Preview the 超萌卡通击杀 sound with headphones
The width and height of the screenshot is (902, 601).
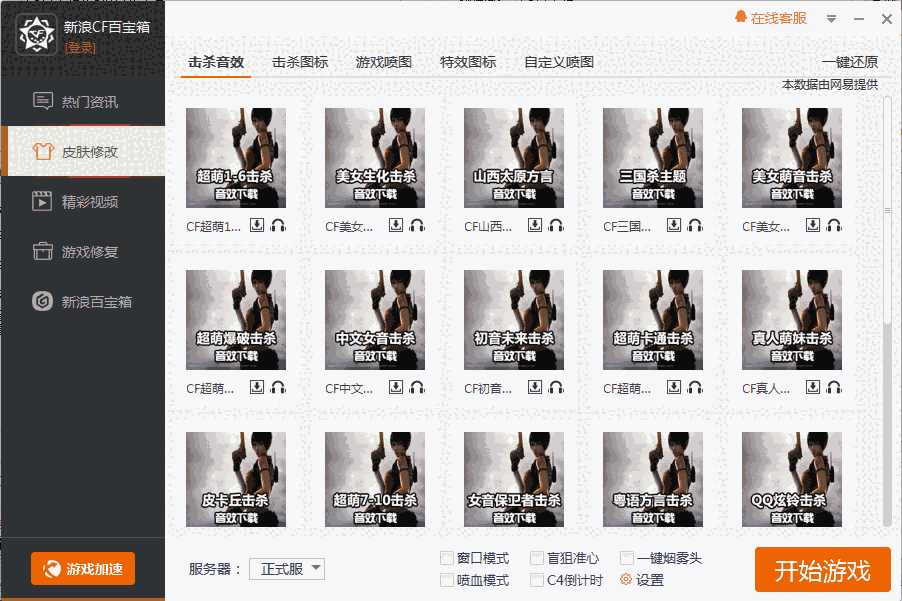695,387
